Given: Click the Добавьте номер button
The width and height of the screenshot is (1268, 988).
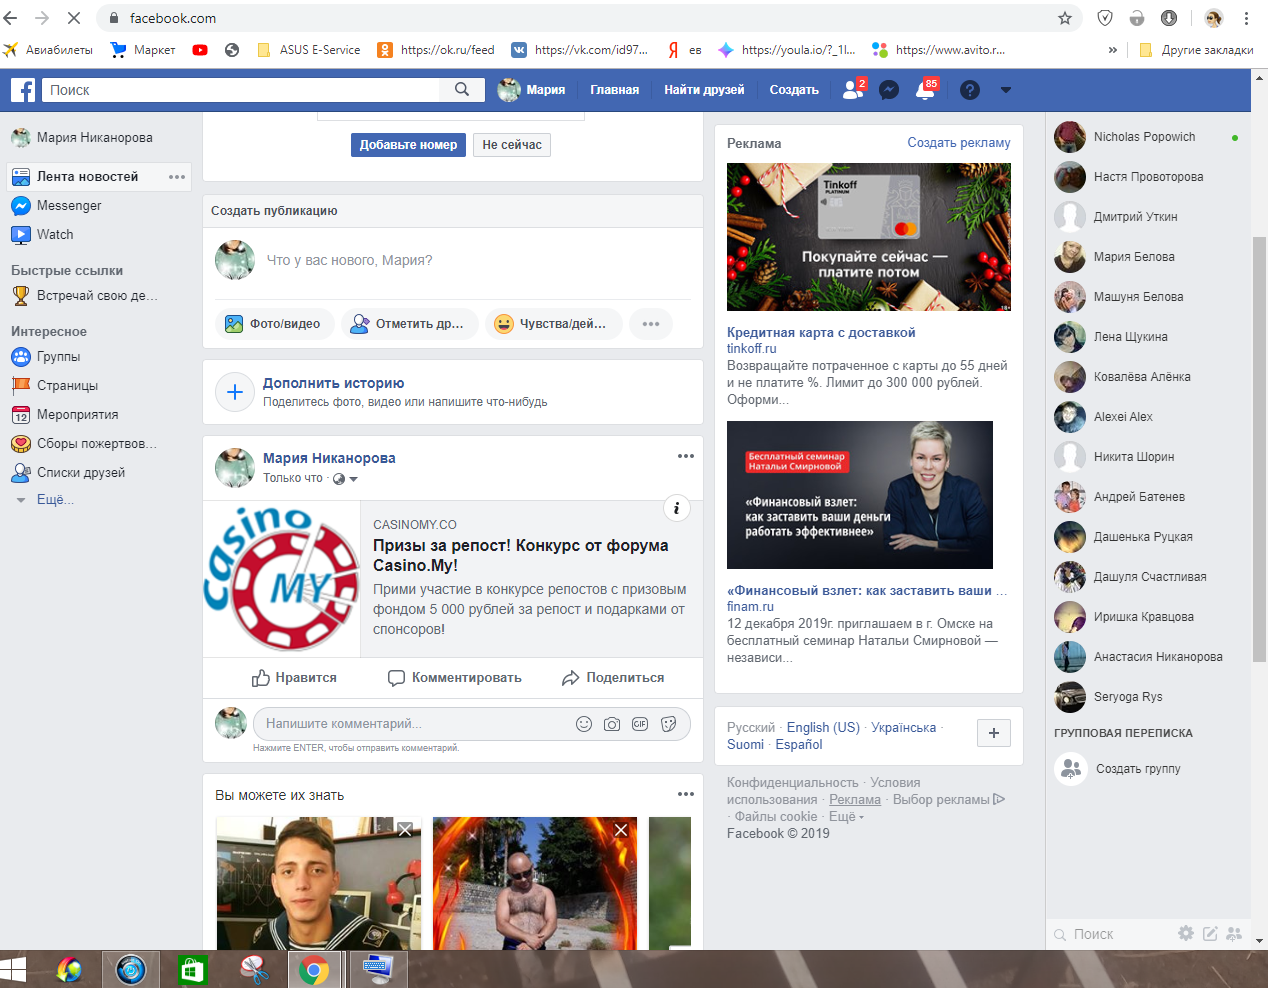Looking at the screenshot, I should click(408, 145).
